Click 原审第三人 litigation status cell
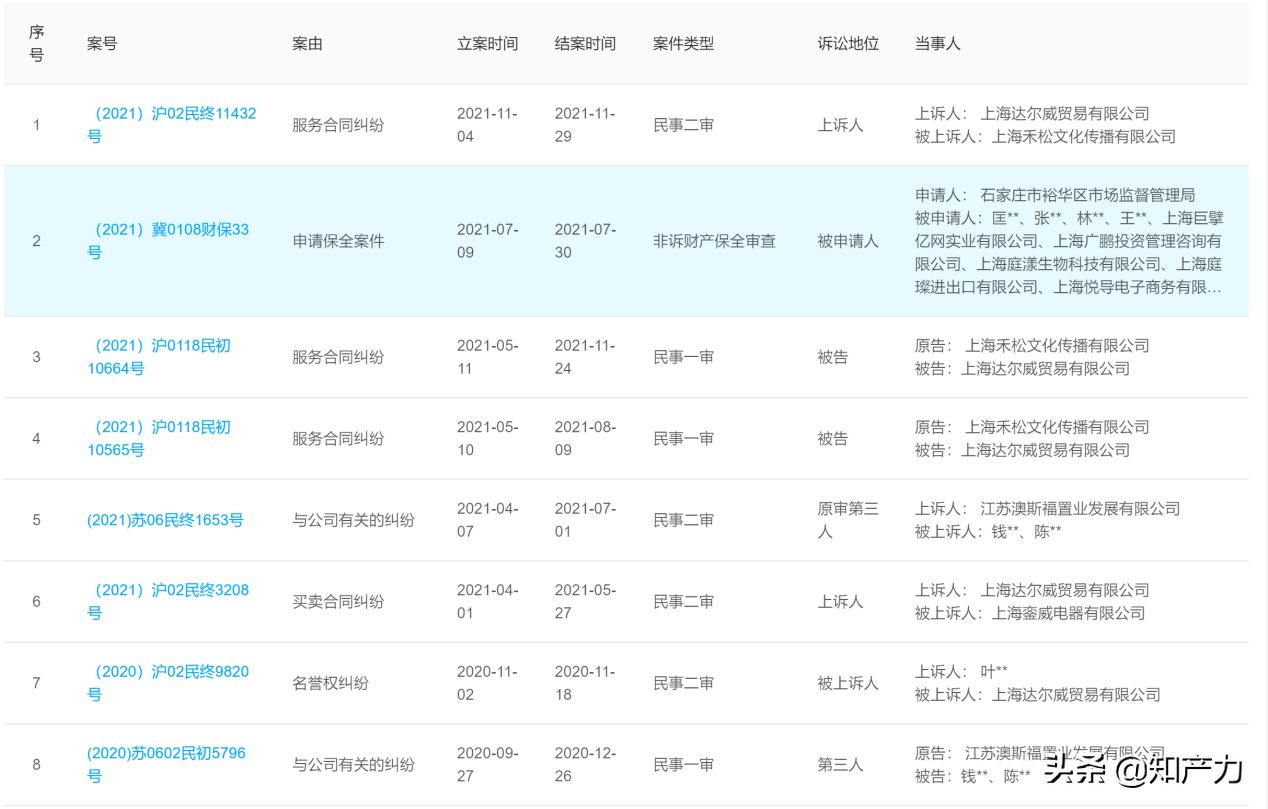Image resolution: width=1268 pixels, height=809 pixels. pos(848,520)
